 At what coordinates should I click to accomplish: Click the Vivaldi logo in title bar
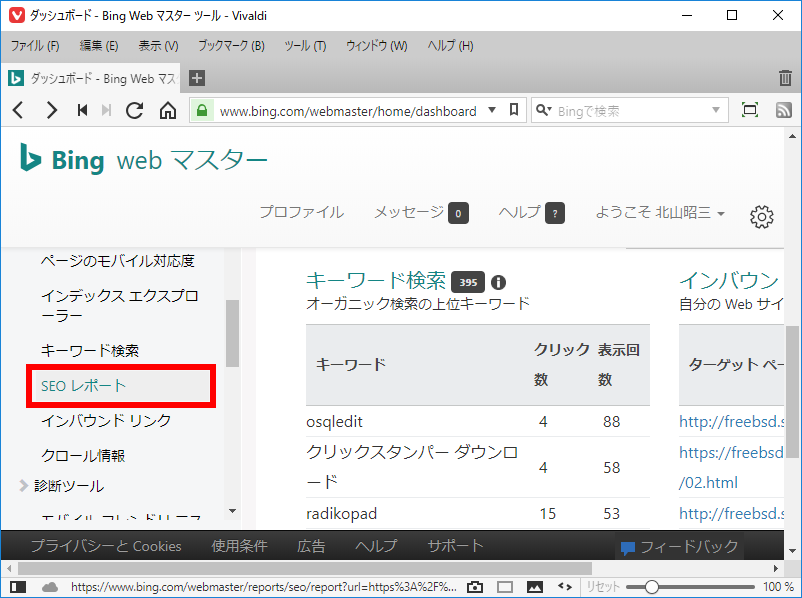pyautogui.click(x=17, y=15)
